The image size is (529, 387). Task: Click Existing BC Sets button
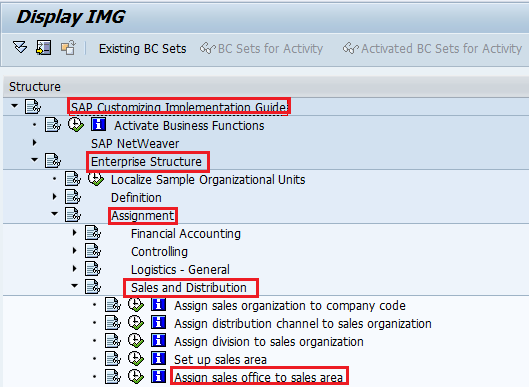click(142, 49)
